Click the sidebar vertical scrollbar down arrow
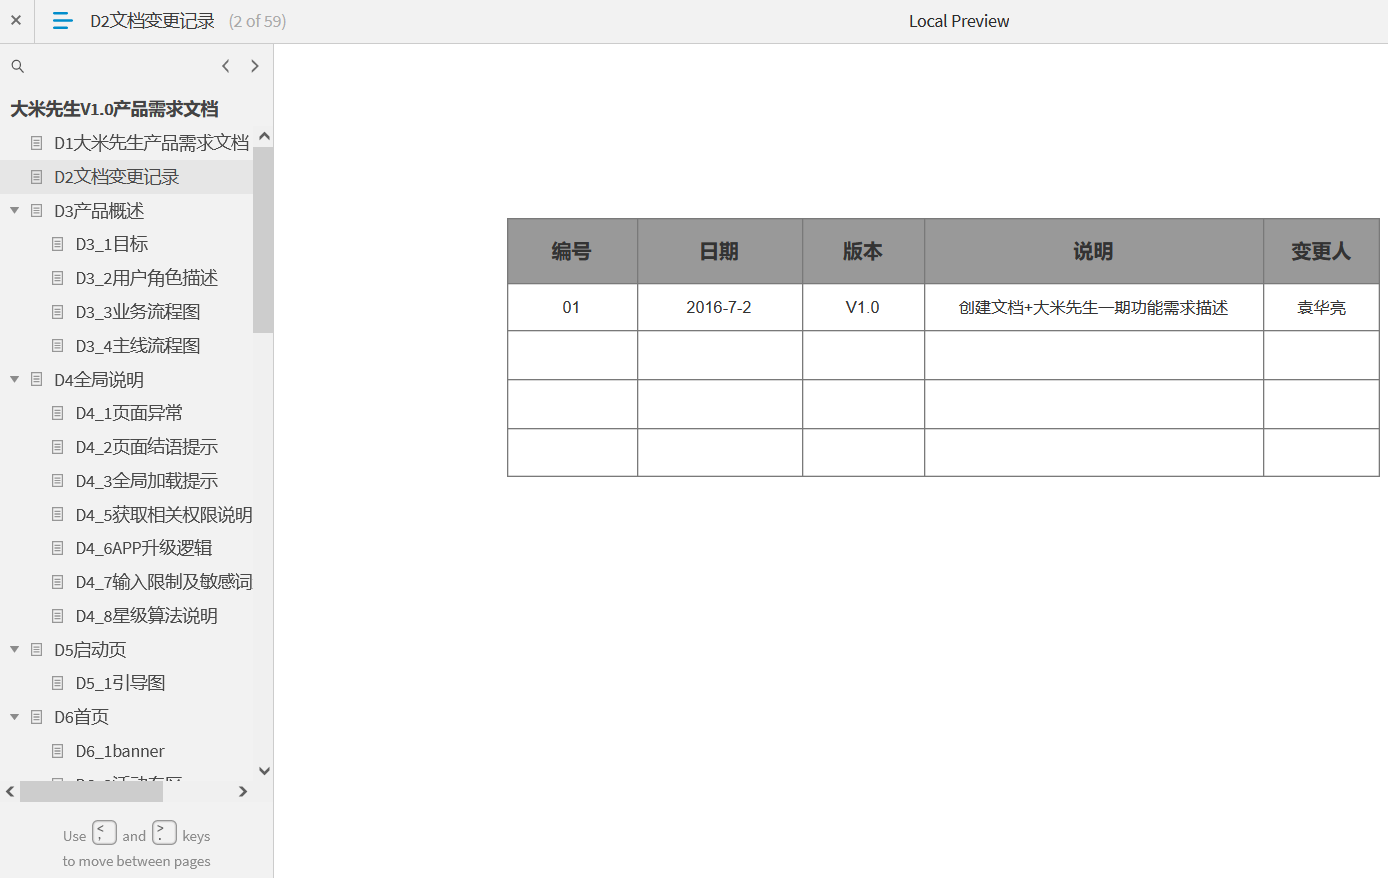The image size is (1388, 878). tap(264, 771)
